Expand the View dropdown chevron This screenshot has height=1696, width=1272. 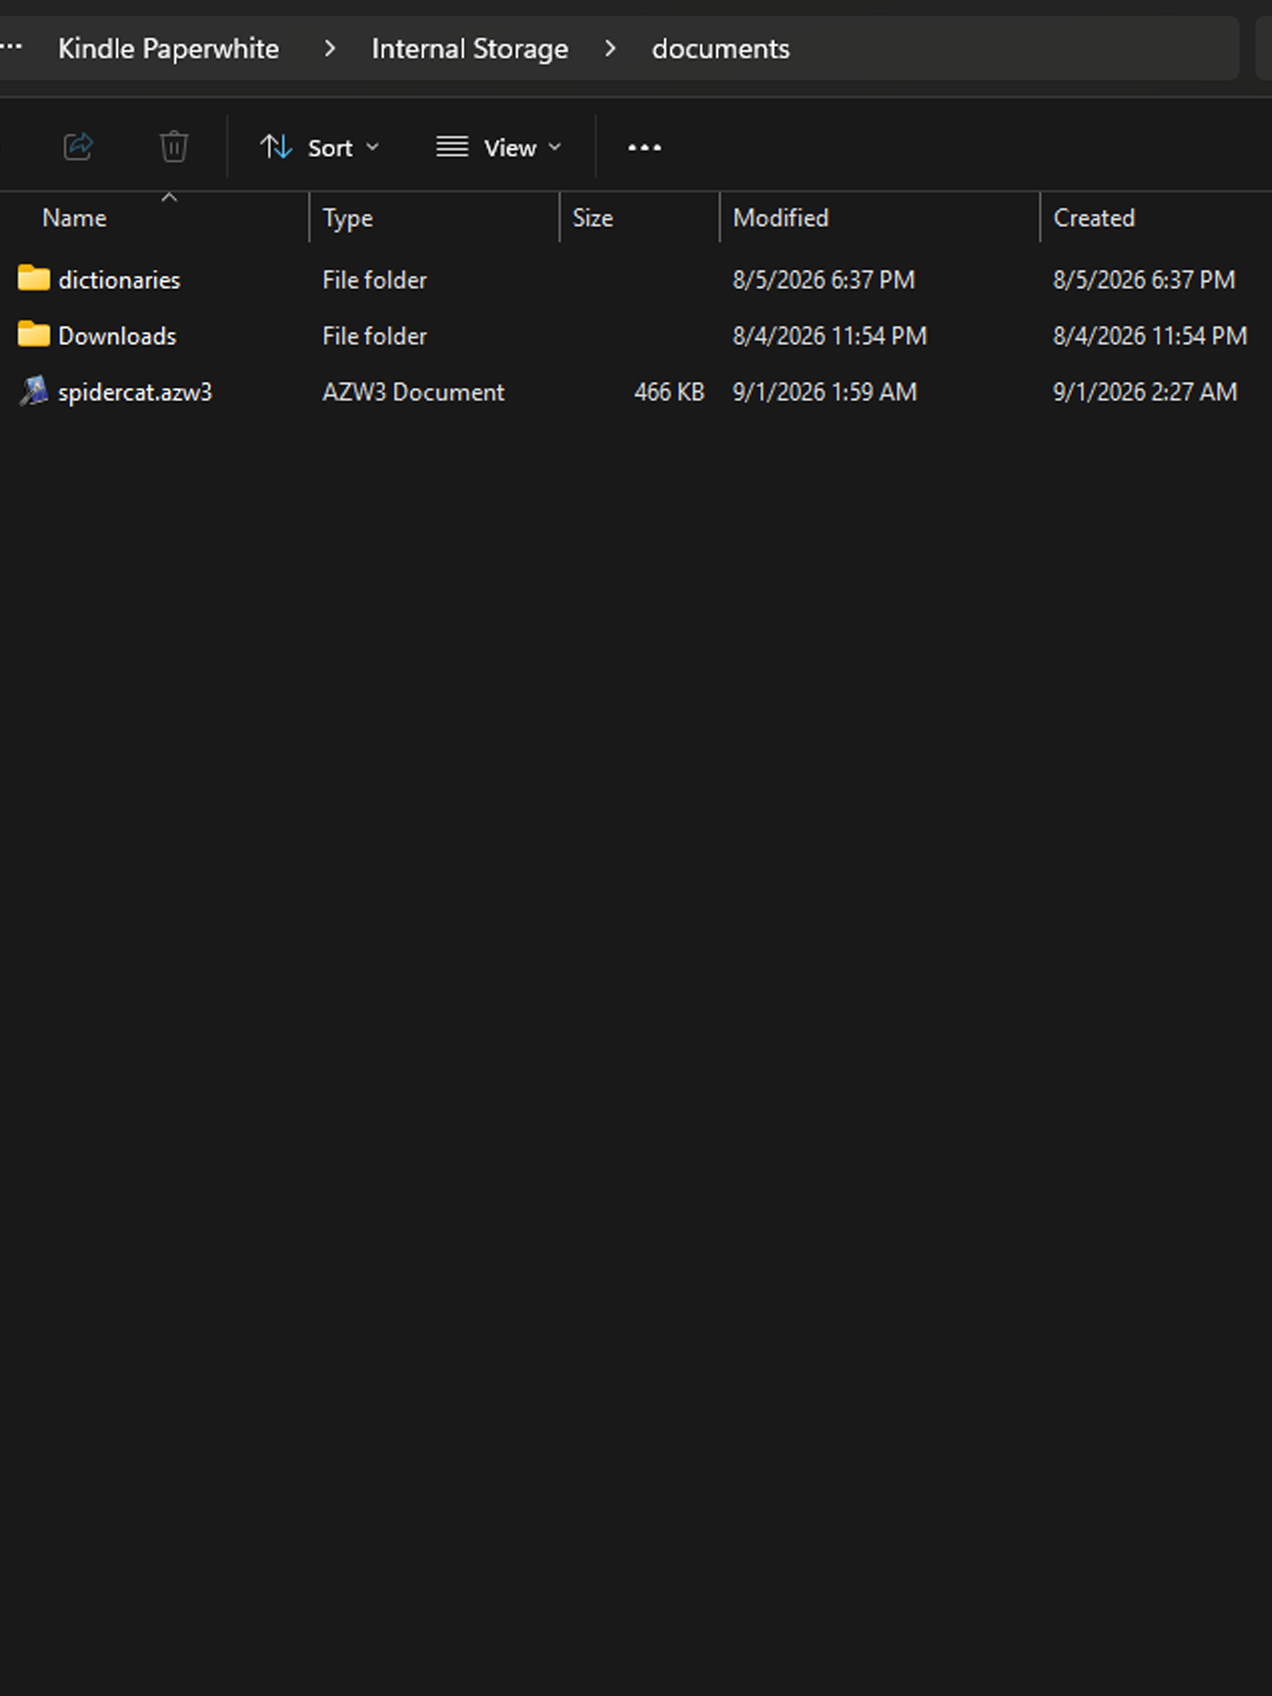555,147
